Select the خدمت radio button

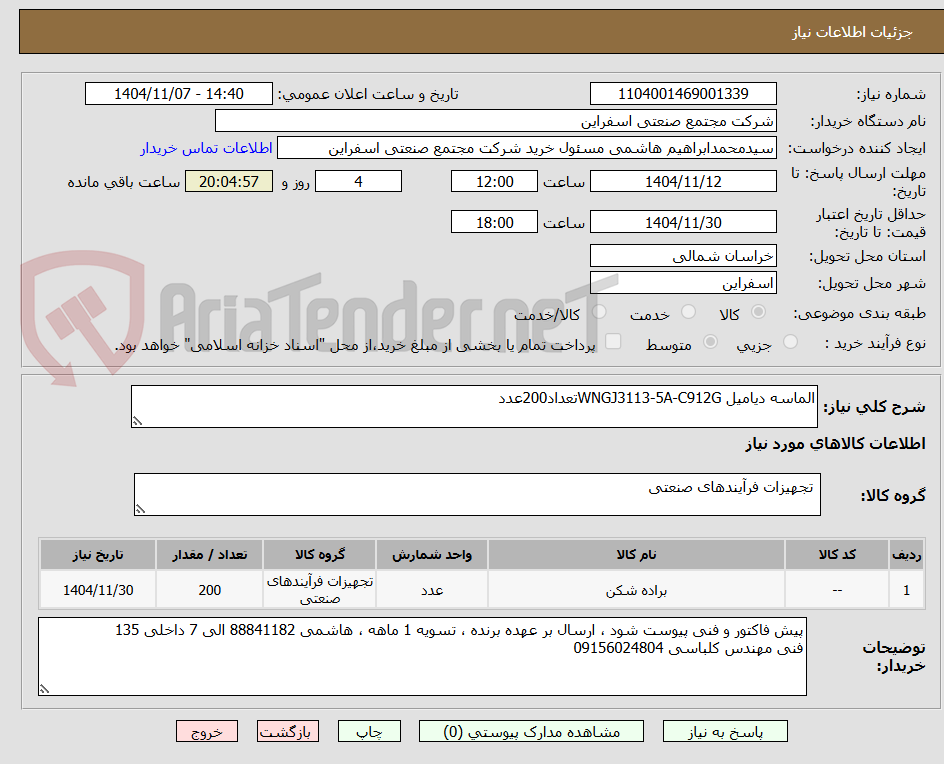click(688, 312)
